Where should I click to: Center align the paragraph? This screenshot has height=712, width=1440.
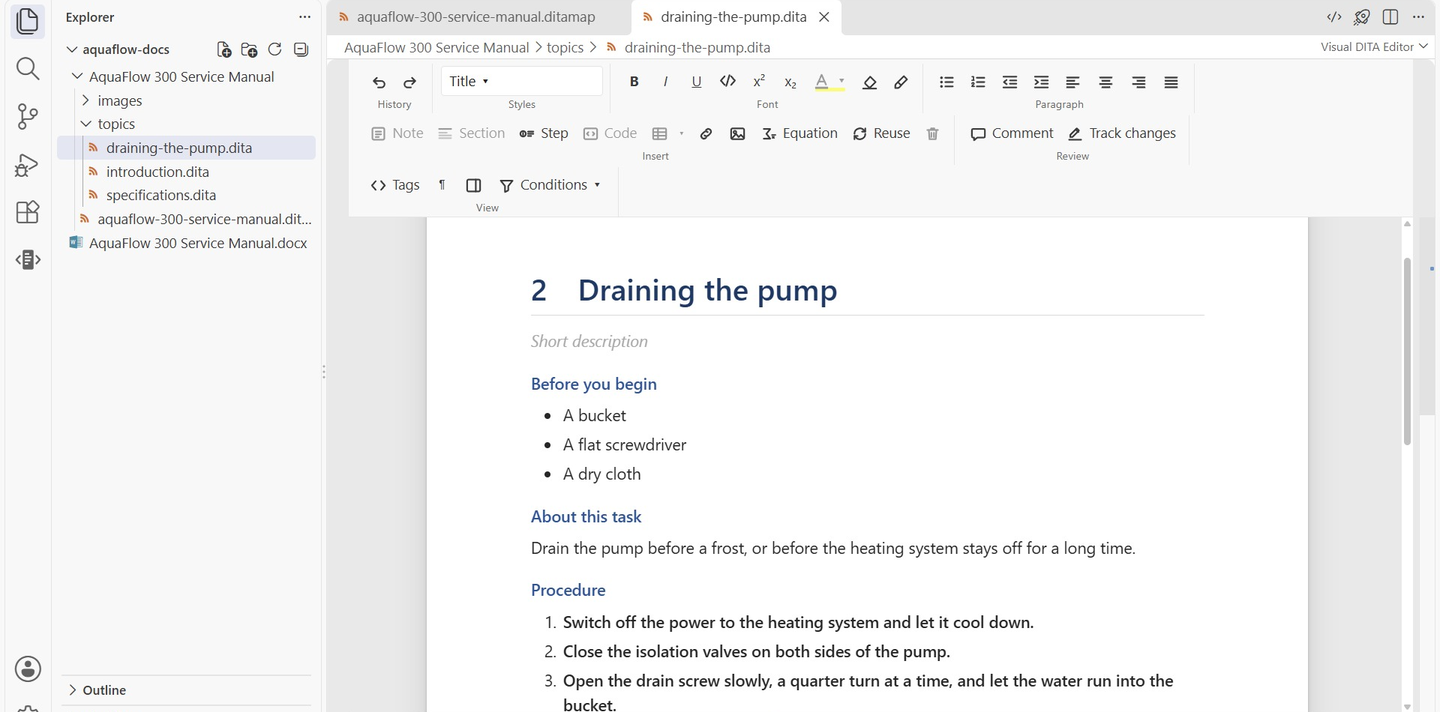pyautogui.click(x=1106, y=82)
